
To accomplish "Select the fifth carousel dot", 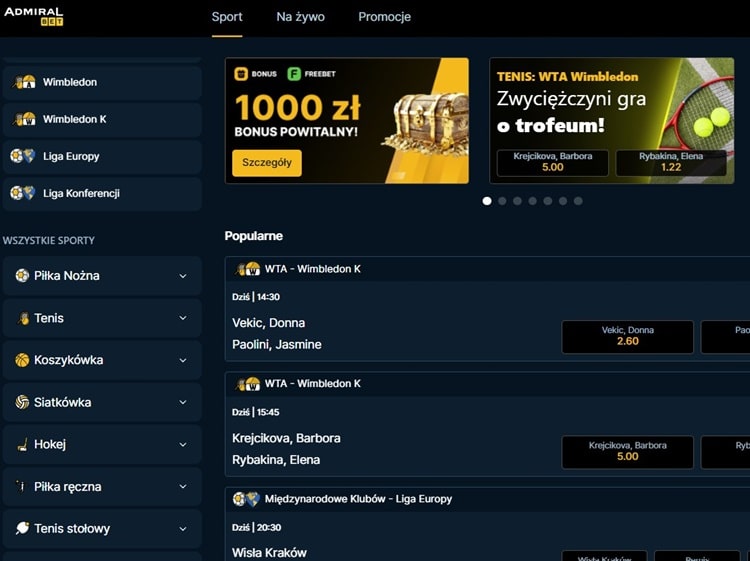I will pos(548,201).
